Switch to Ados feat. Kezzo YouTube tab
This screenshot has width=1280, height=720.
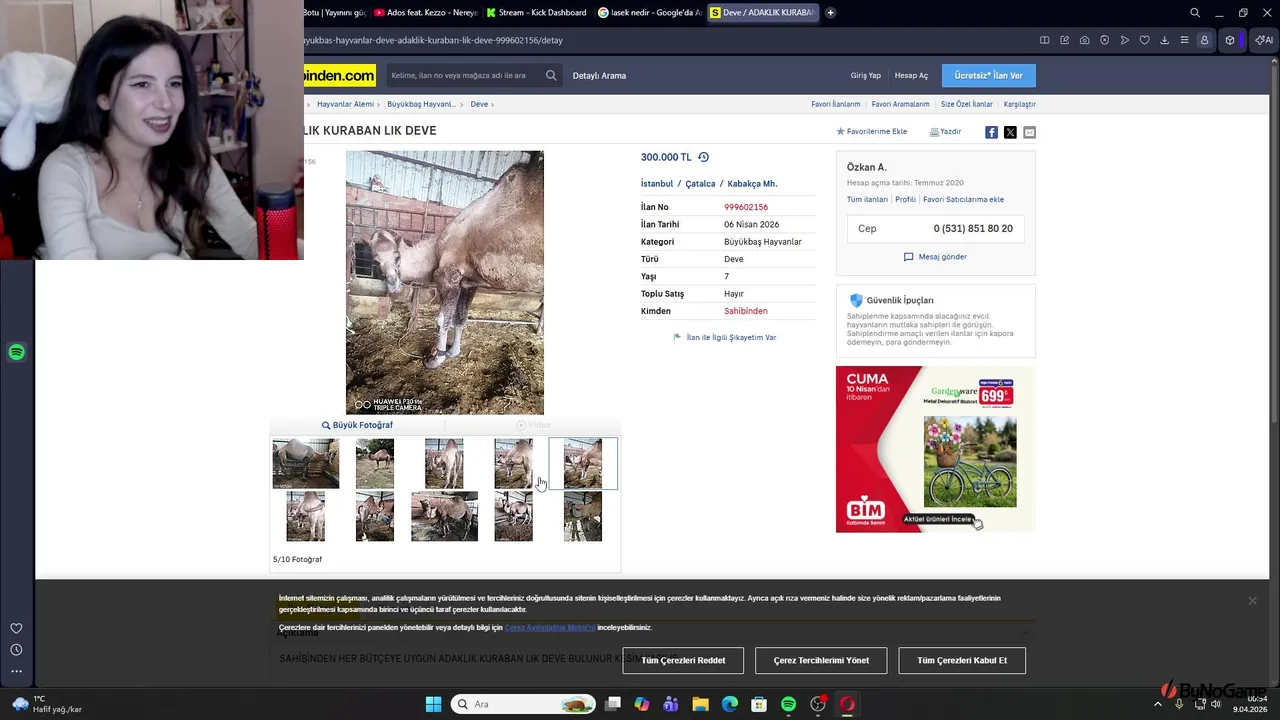[x=425, y=13]
